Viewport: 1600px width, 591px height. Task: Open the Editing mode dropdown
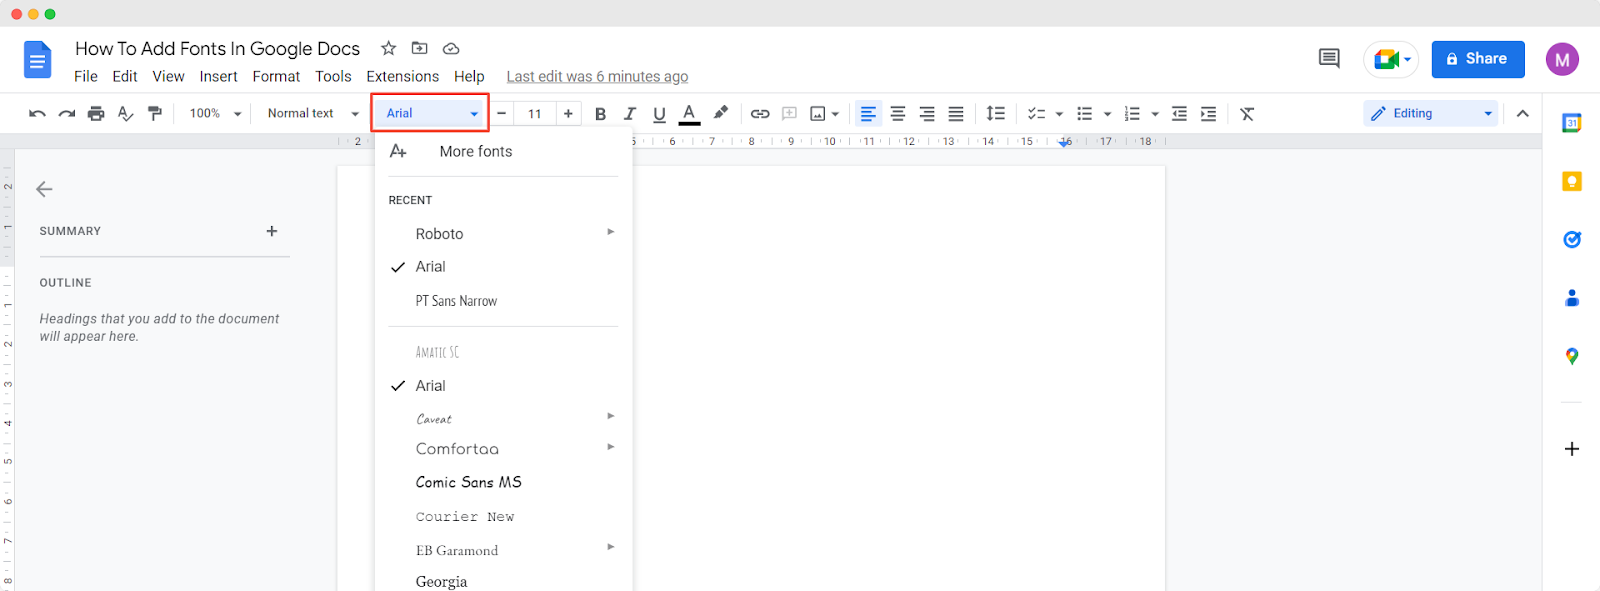[x=1431, y=114]
